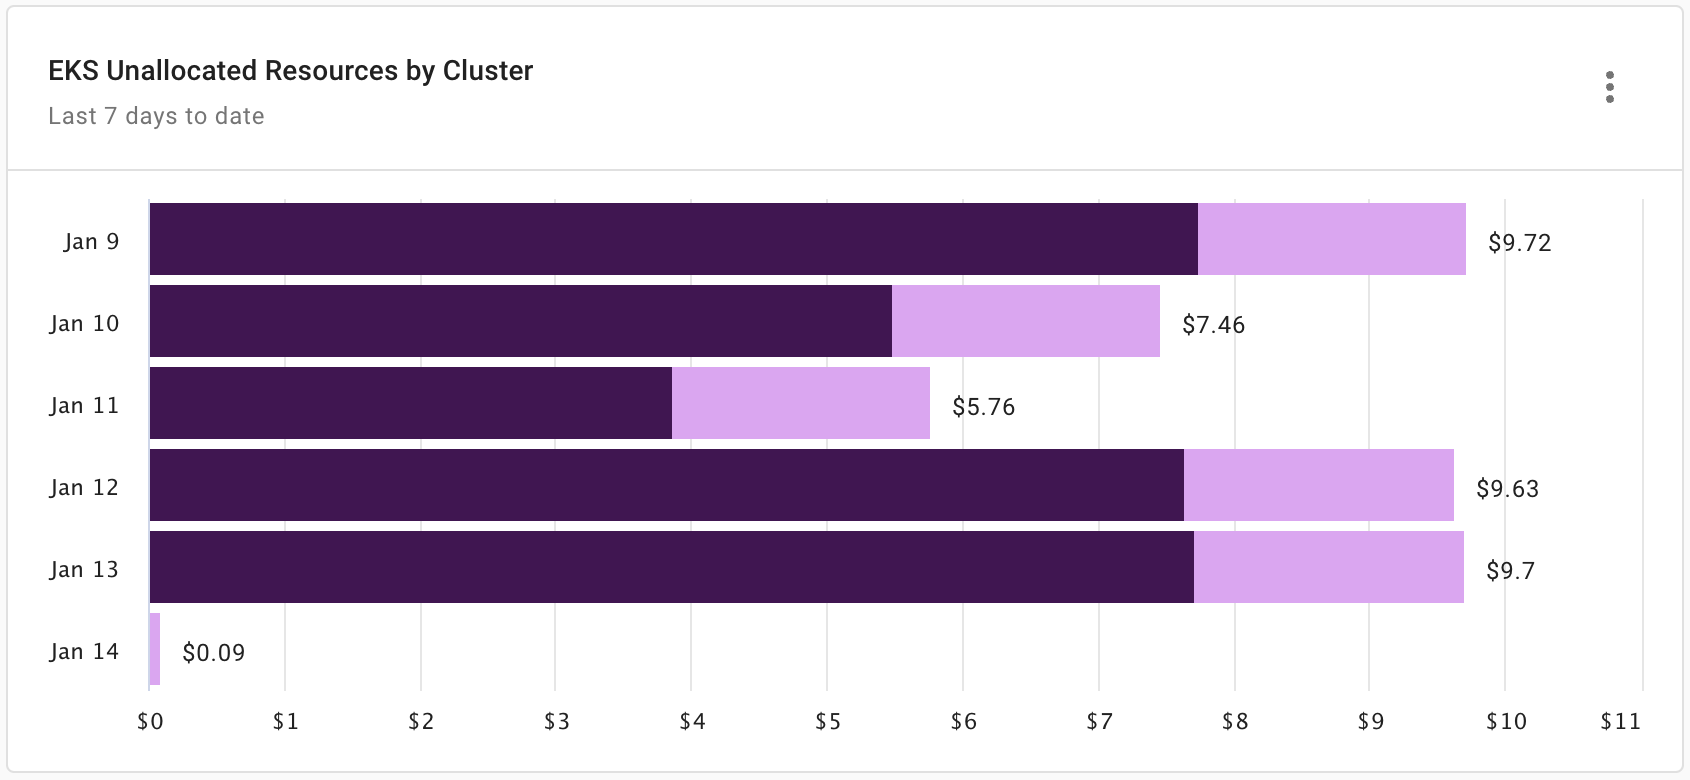Viewport: 1690px width, 780px height.
Task: Select the $5.76 value label
Action: coord(984,407)
